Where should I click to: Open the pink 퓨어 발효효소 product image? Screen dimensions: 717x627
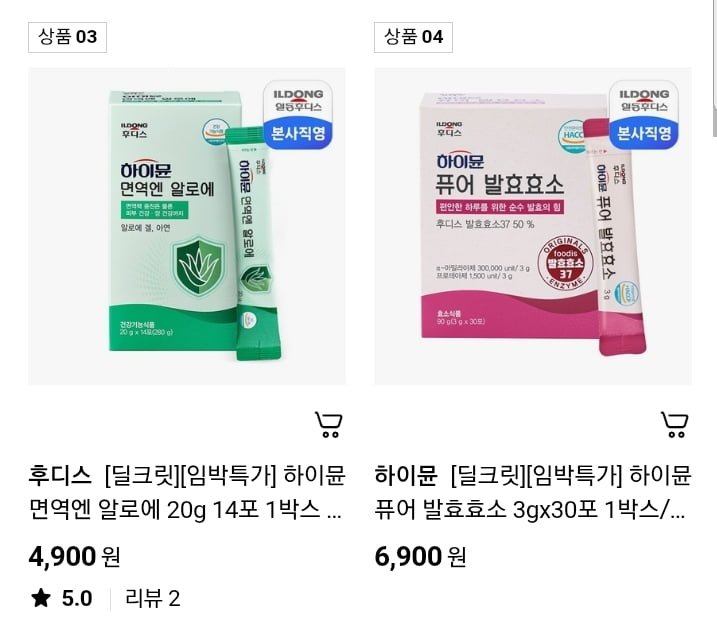click(533, 226)
